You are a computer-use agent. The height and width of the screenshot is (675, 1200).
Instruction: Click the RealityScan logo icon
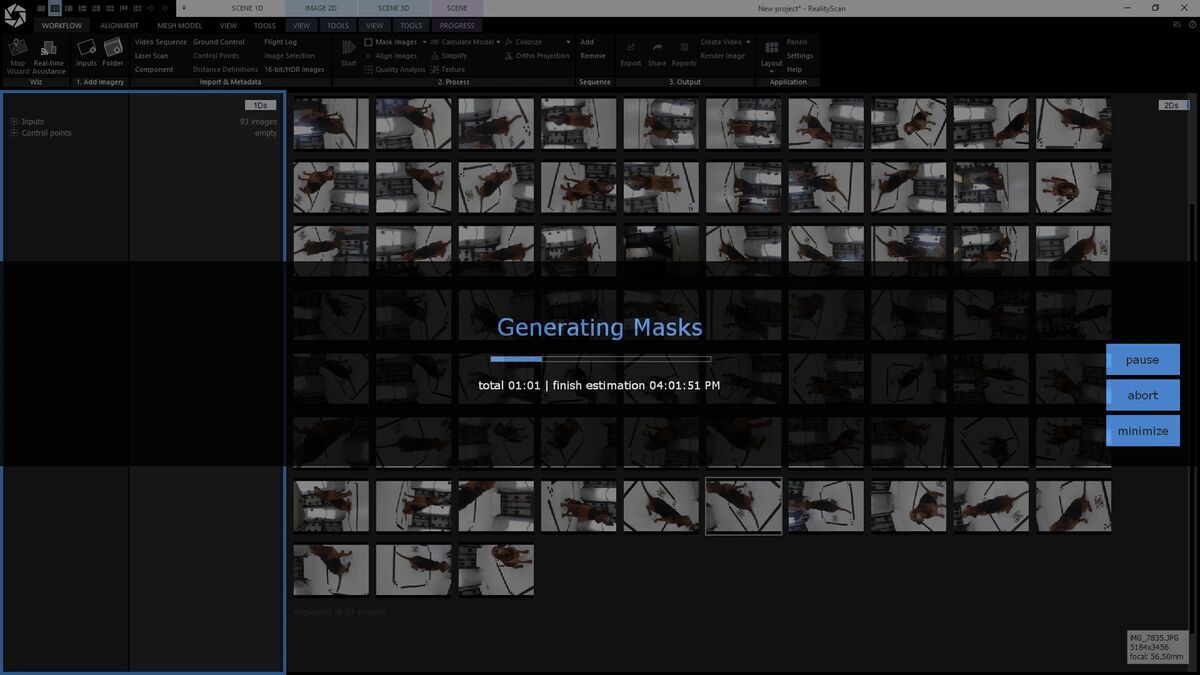pyautogui.click(x=15, y=16)
